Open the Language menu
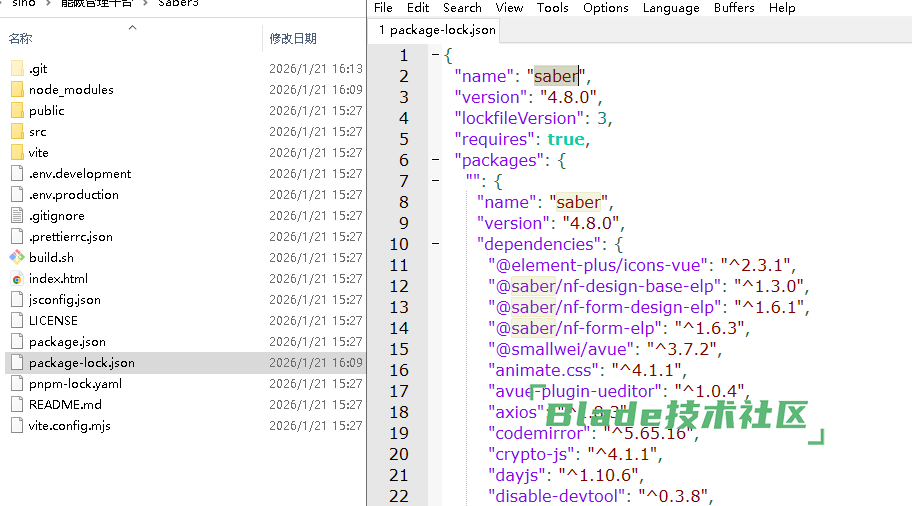This screenshot has width=912, height=506. click(x=671, y=8)
